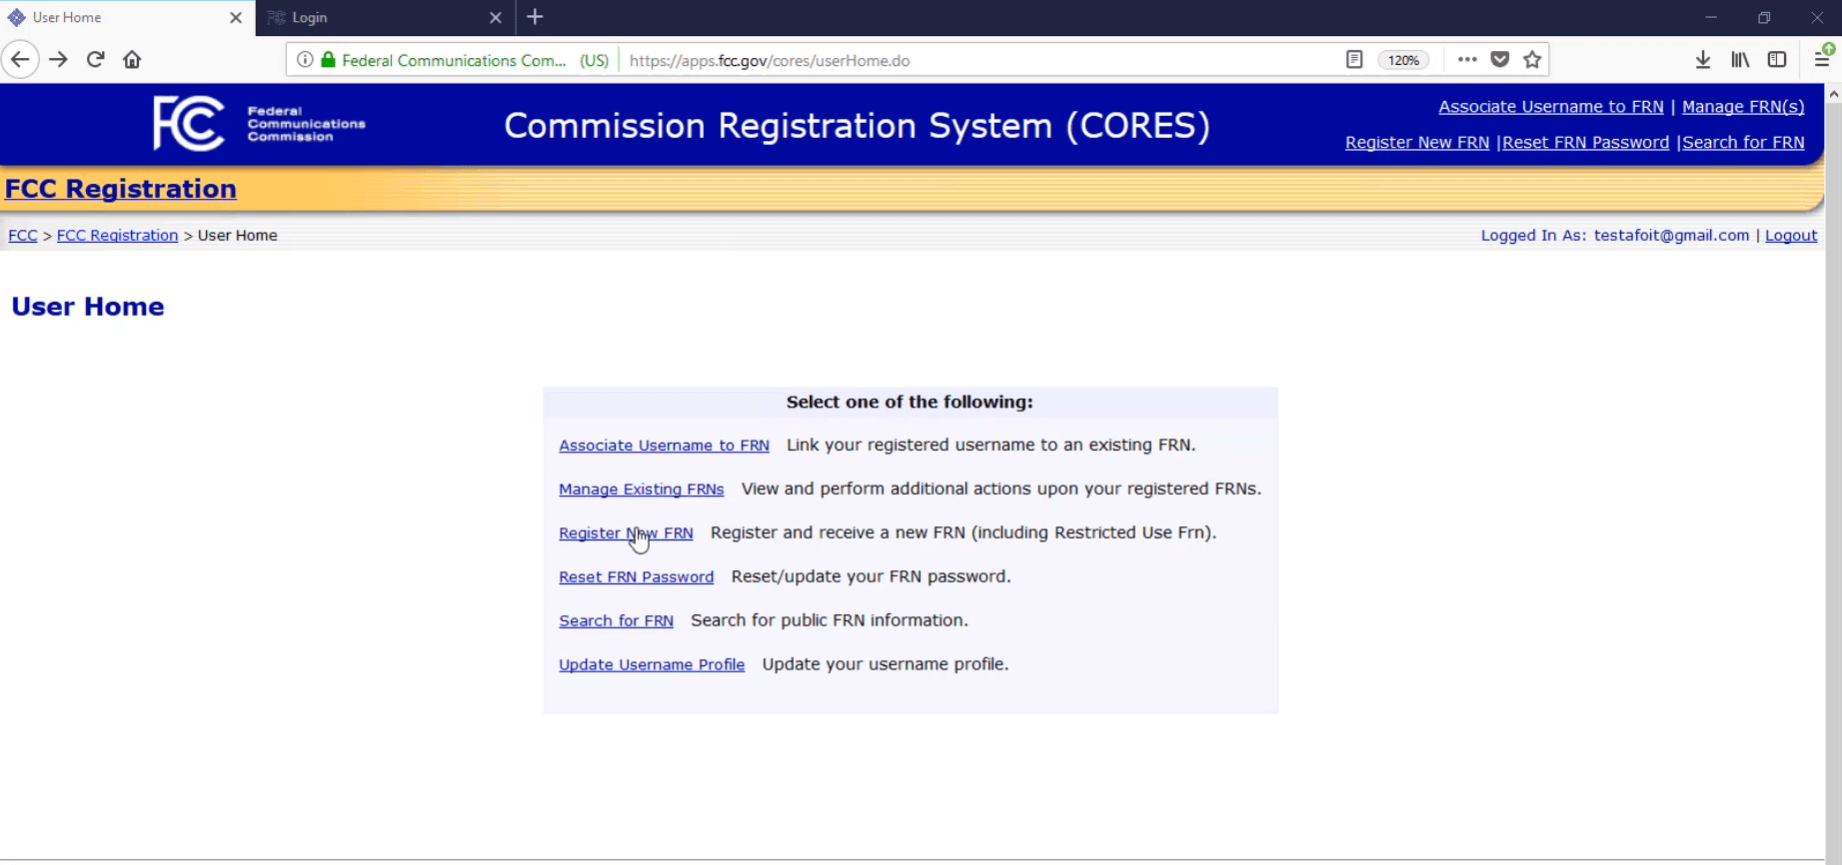Open Update Username Profile link
Screen dimensions: 1842x865
coord(652,666)
